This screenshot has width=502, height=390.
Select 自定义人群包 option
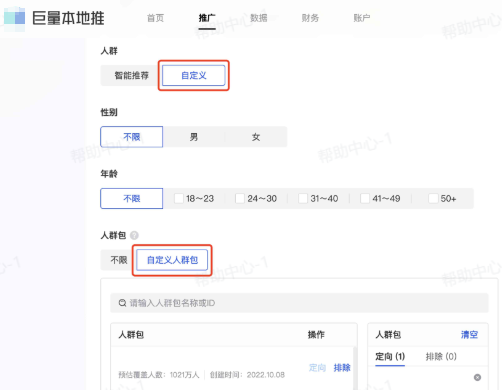tap(172, 260)
